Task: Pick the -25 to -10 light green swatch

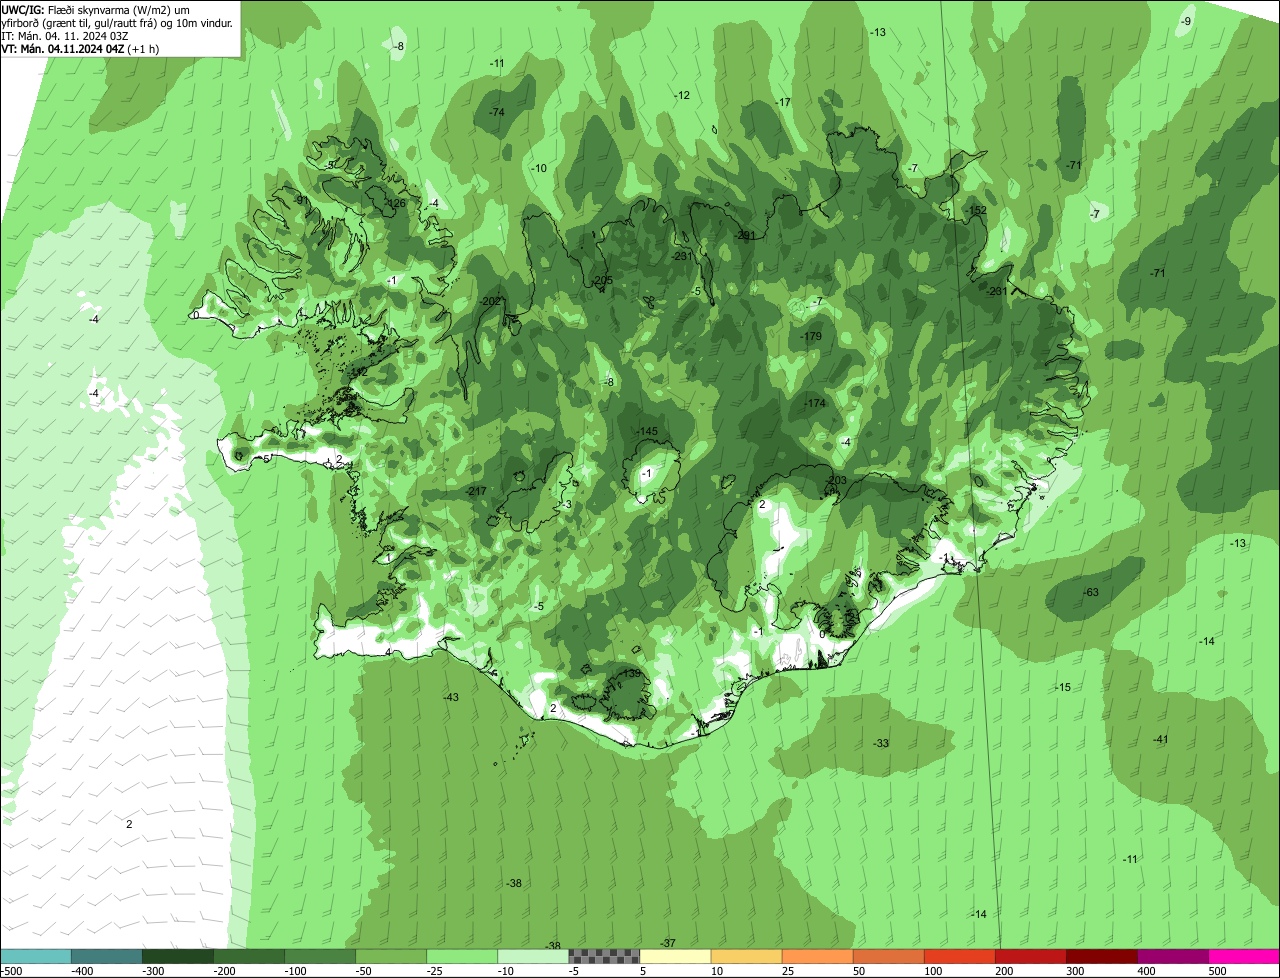Action: 462,956
